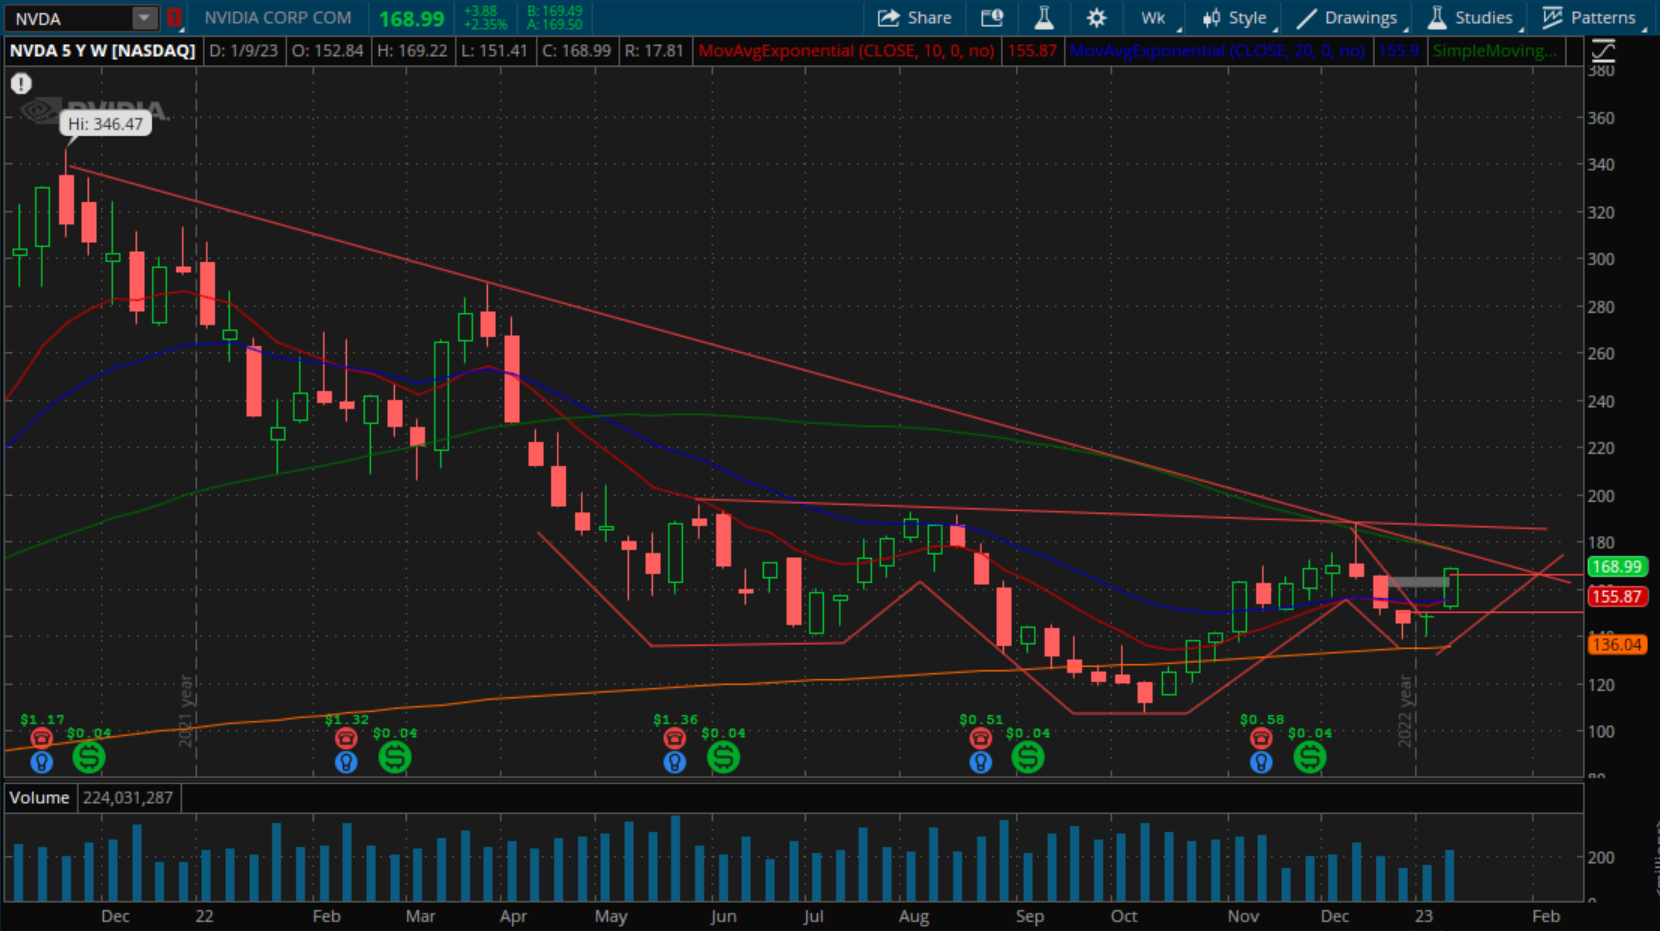Open the flask OnDemand icon in the toolbar
1660x931 pixels.
(x=1044, y=18)
